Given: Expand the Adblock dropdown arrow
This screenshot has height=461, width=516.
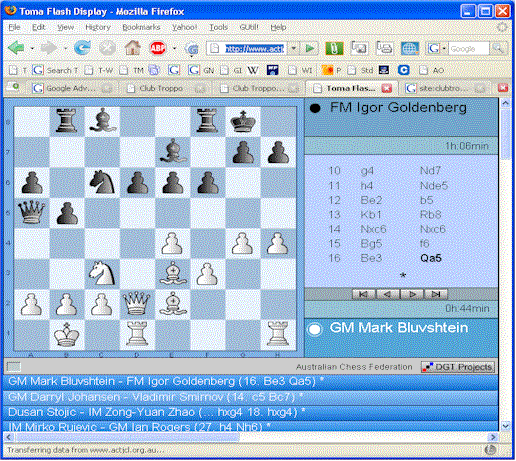Looking at the screenshot, I should click(174, 49).
